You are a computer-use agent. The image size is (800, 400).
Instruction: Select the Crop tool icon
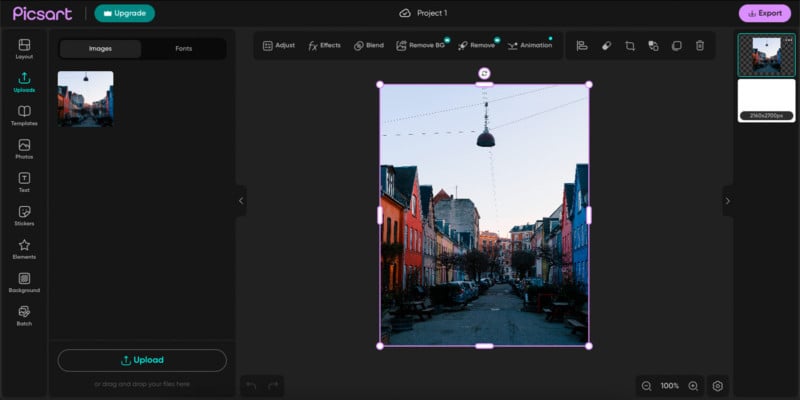(x=630, y=46)
